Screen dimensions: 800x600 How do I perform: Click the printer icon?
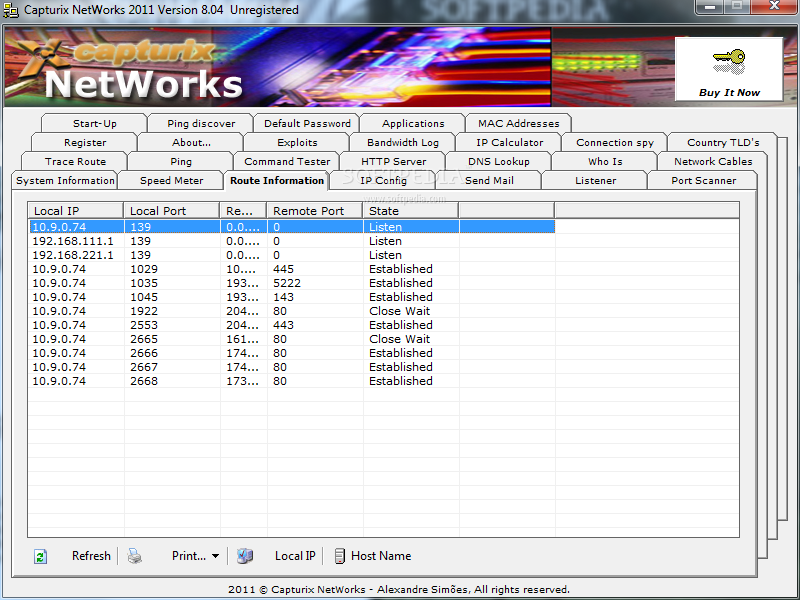coord(135,556)
